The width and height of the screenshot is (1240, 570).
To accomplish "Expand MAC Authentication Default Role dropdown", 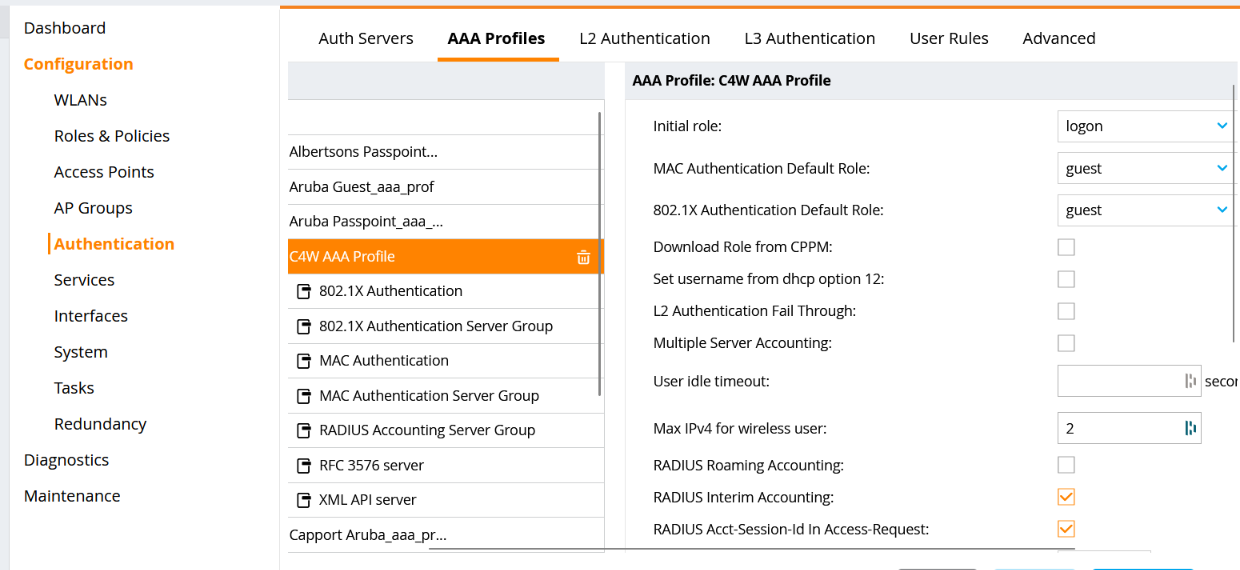I will point(1146,168).
